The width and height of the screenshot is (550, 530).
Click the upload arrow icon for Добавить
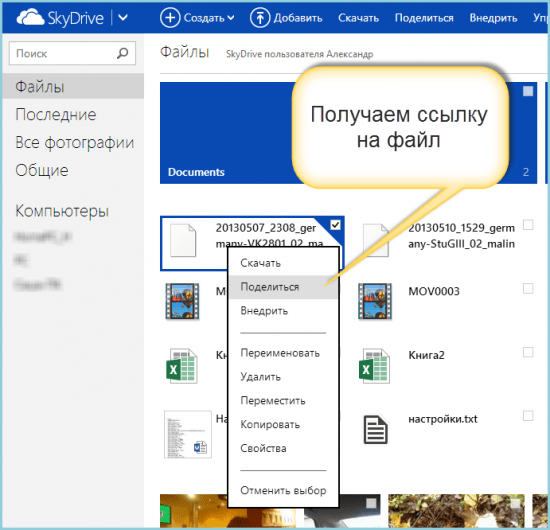pyautogui.click(x=260, y=17)
